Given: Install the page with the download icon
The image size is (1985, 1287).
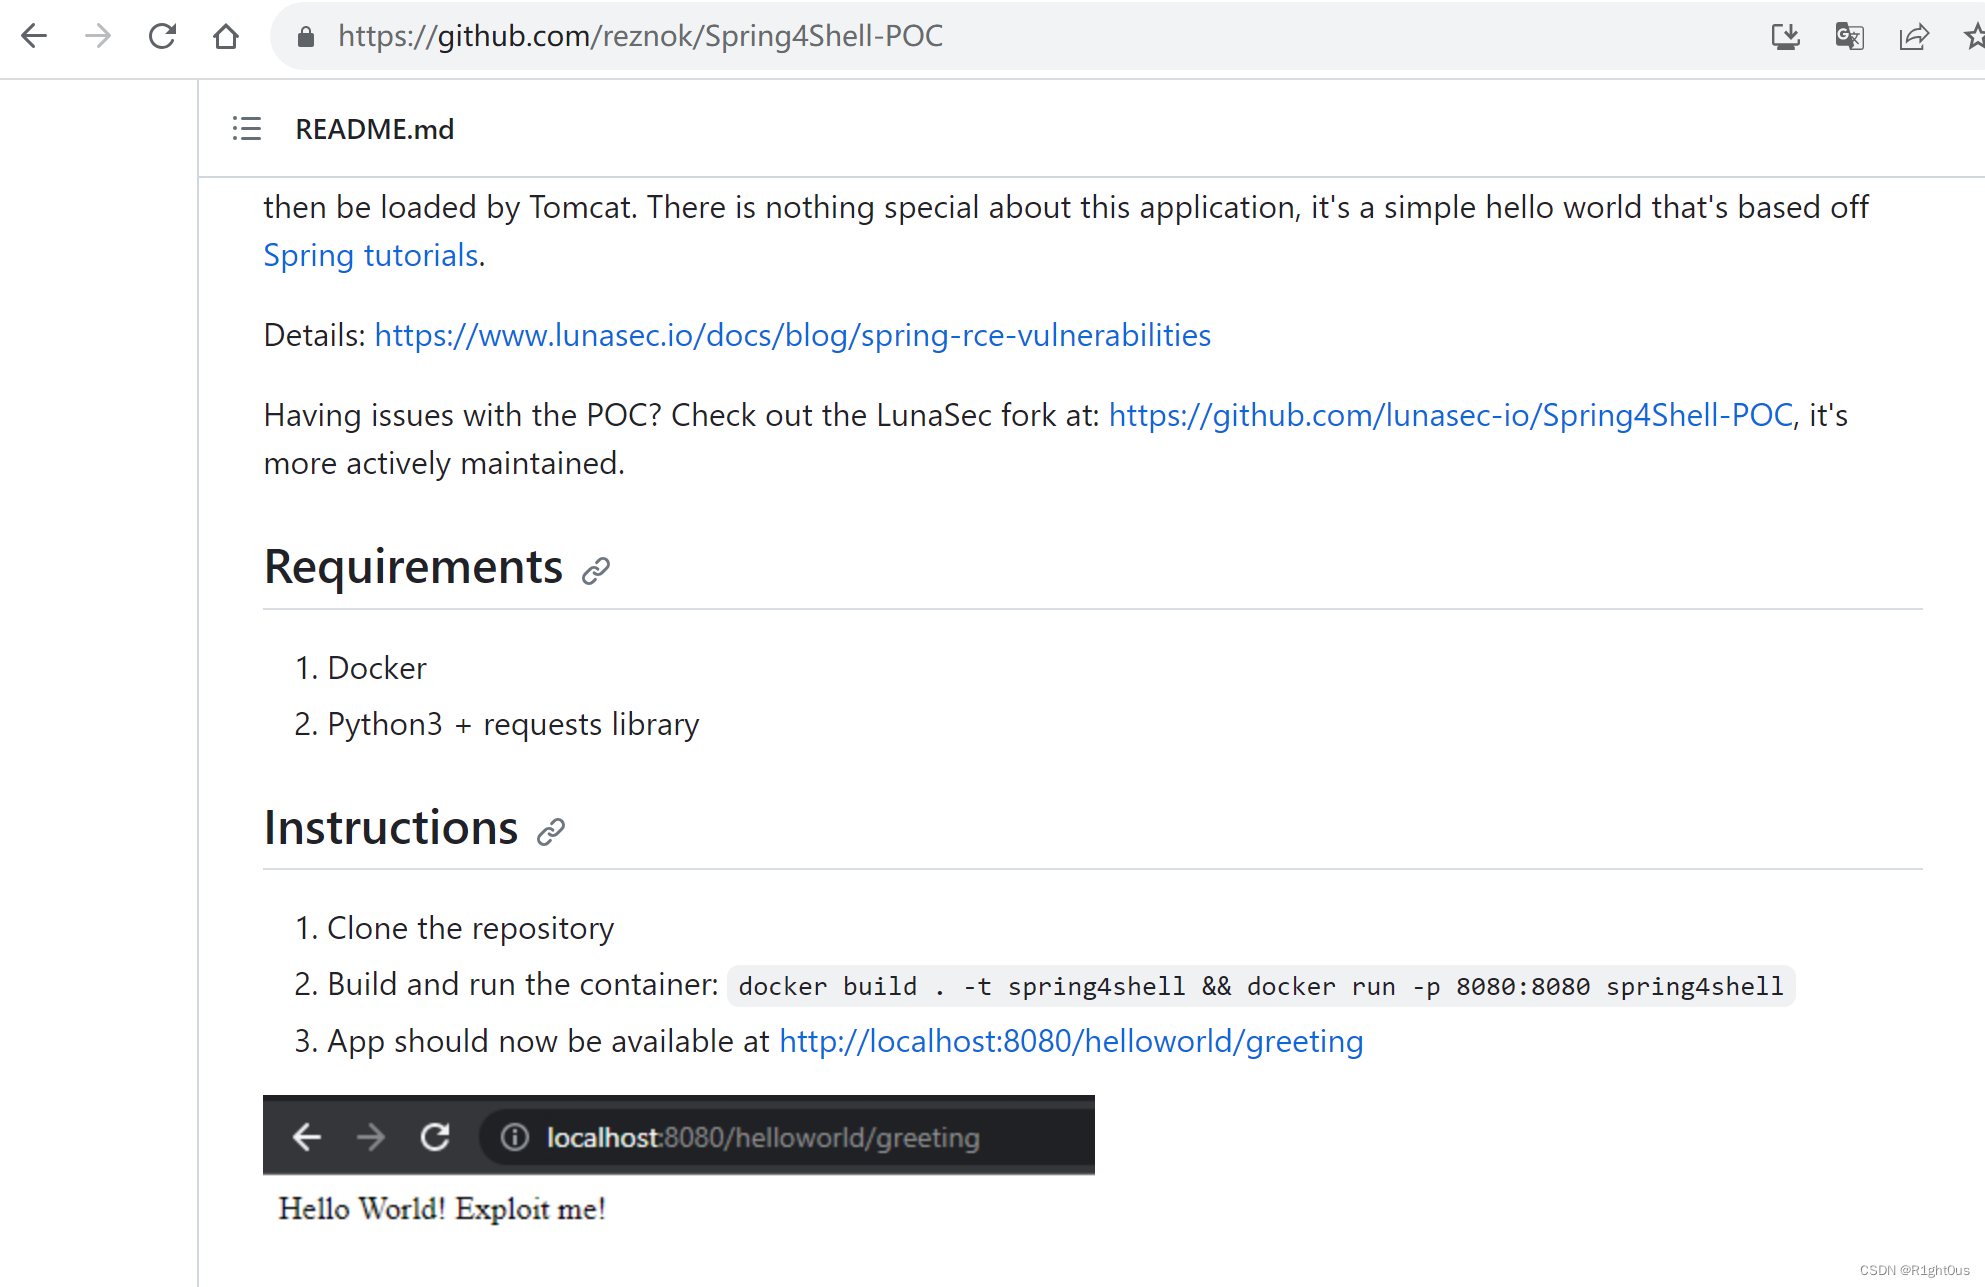Looking at the screenshot, I should pos(1785,37).
